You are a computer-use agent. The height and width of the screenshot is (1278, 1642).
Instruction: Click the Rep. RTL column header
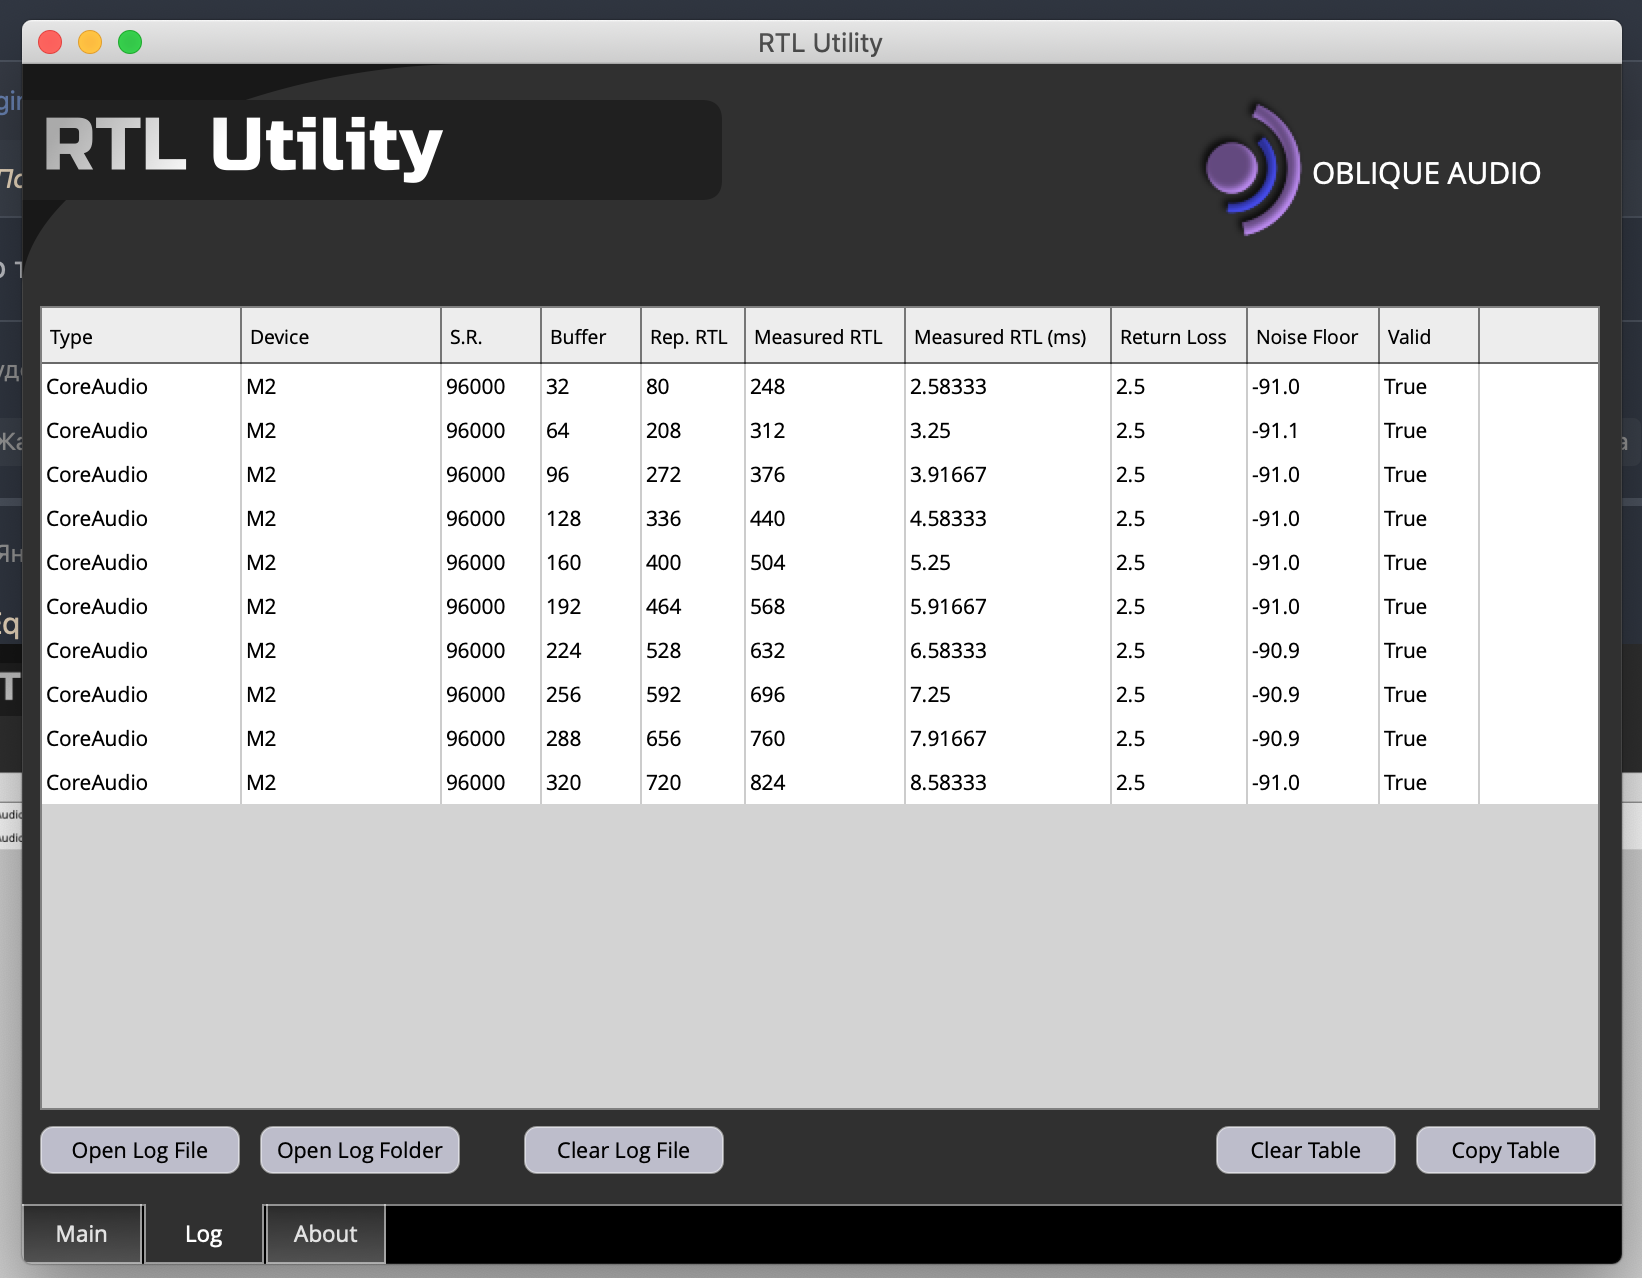click(x=693, y=336)
